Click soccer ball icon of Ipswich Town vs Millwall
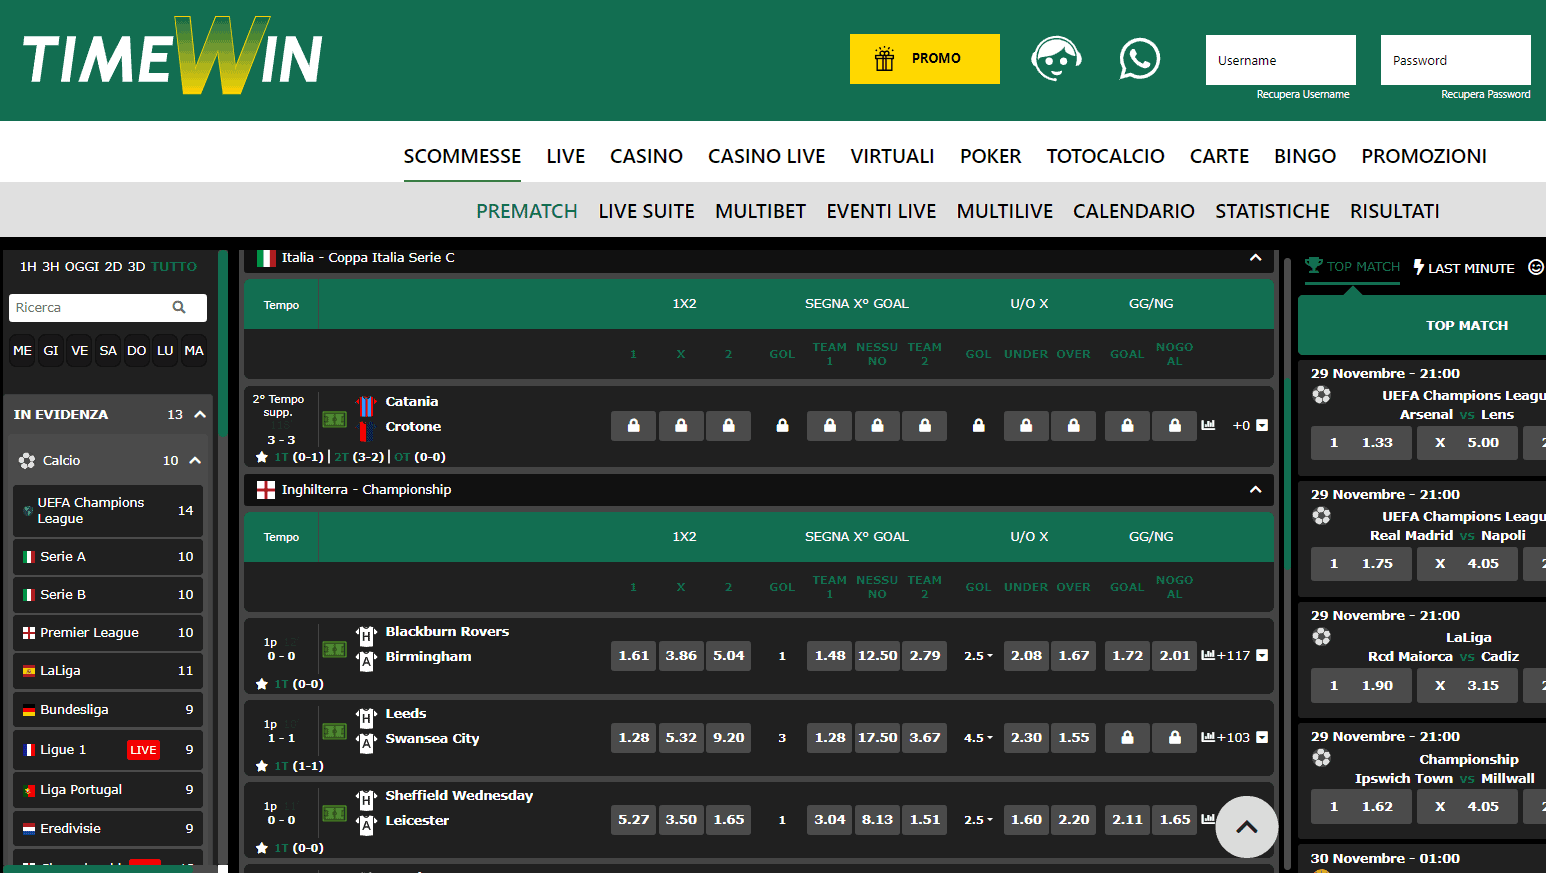 tap(1322, 758)
